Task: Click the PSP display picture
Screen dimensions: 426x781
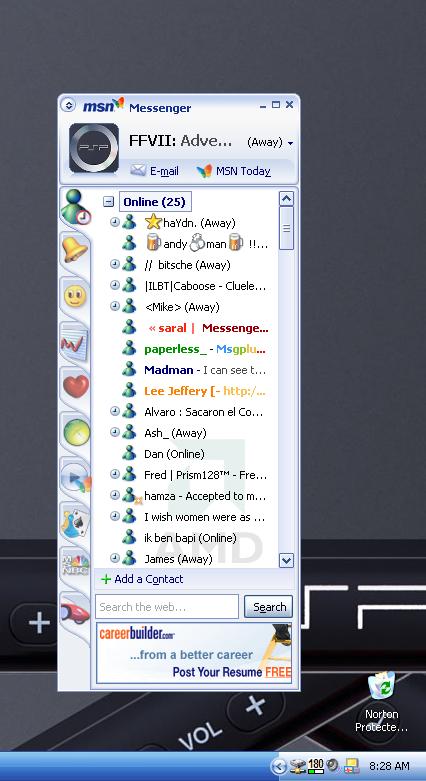Action: tap(94, 148)
